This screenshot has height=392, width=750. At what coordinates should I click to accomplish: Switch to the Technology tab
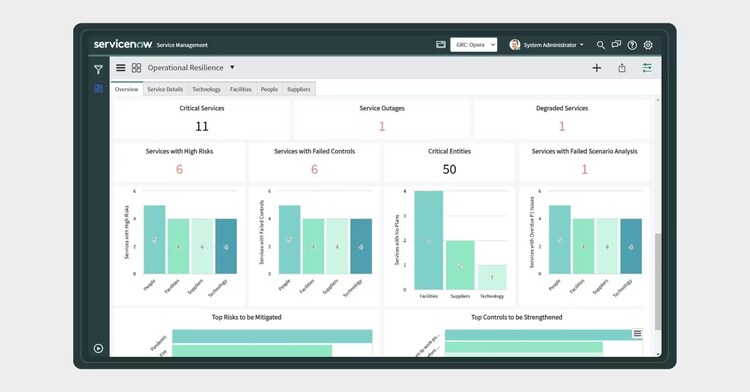(x=206, y=89)
